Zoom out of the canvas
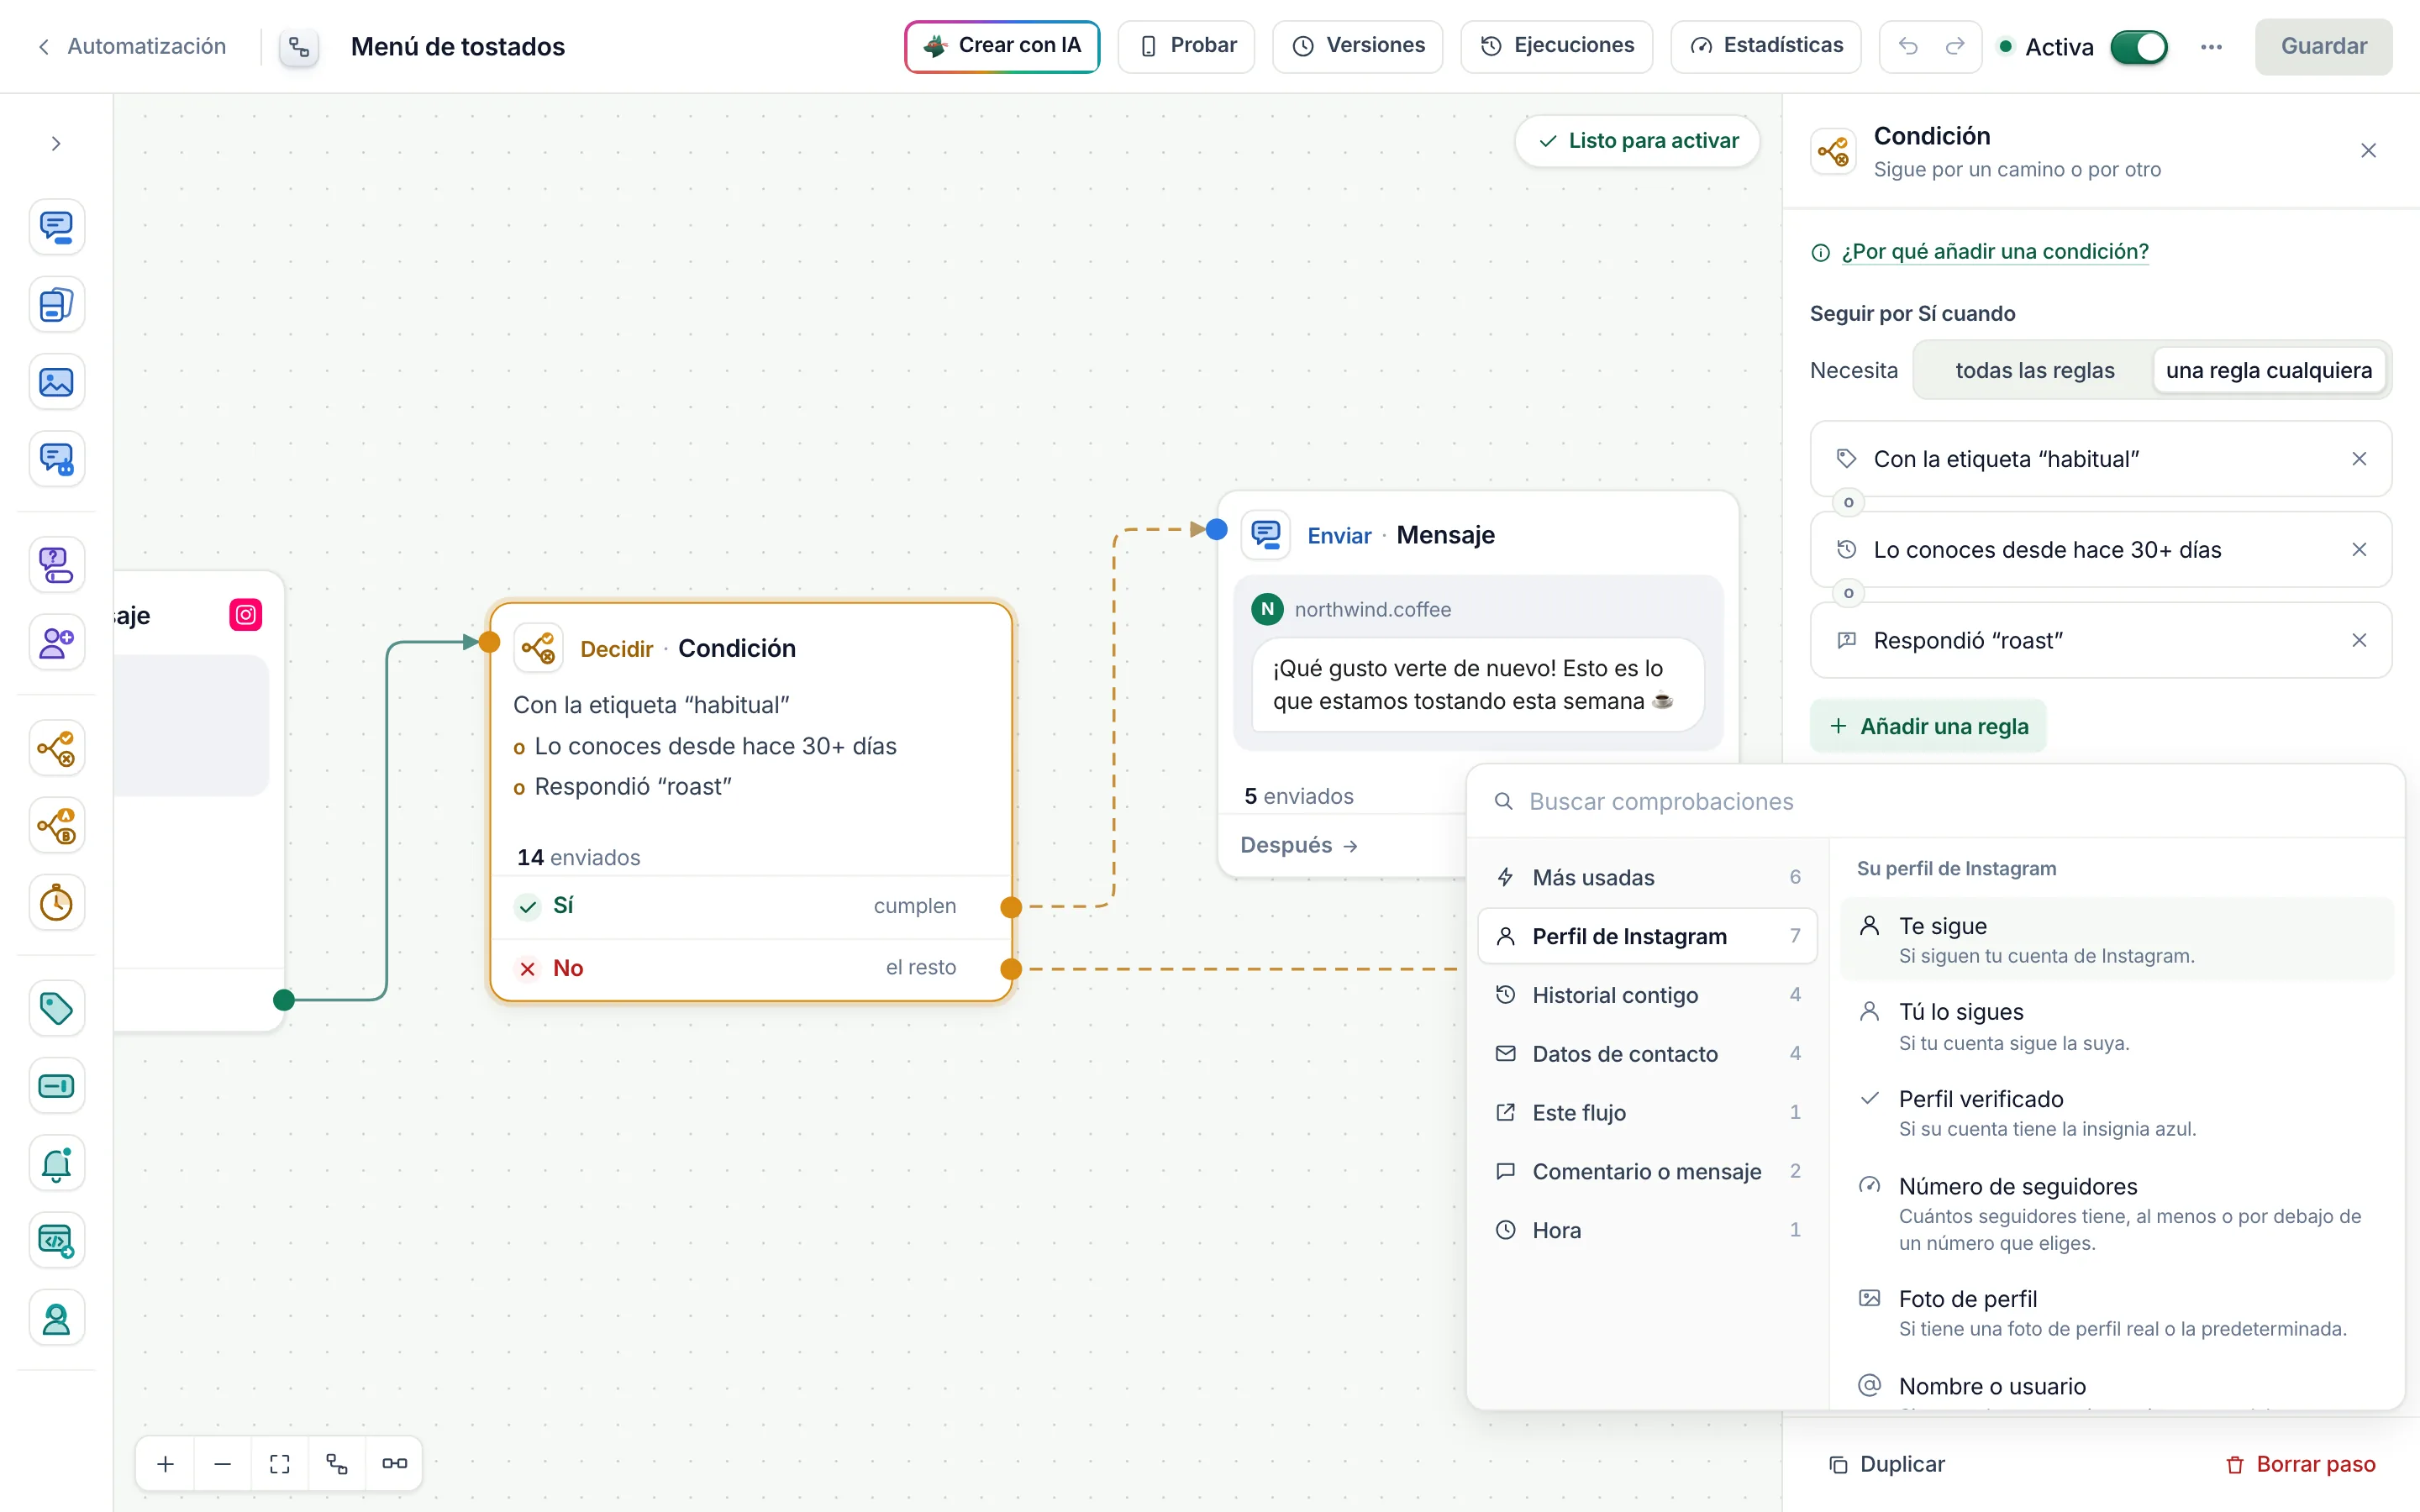 (223, 1463)
